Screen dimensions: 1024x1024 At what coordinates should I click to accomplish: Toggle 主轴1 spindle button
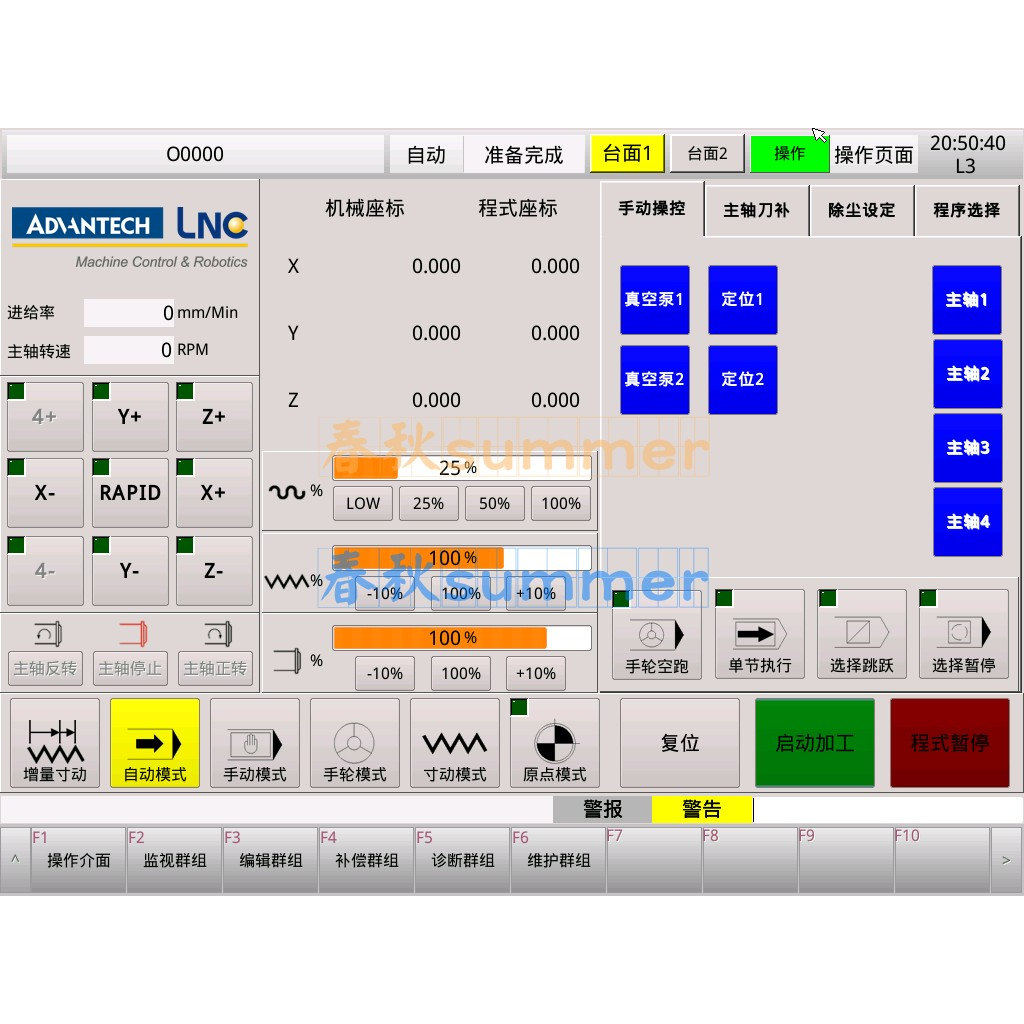click(967, 300)
